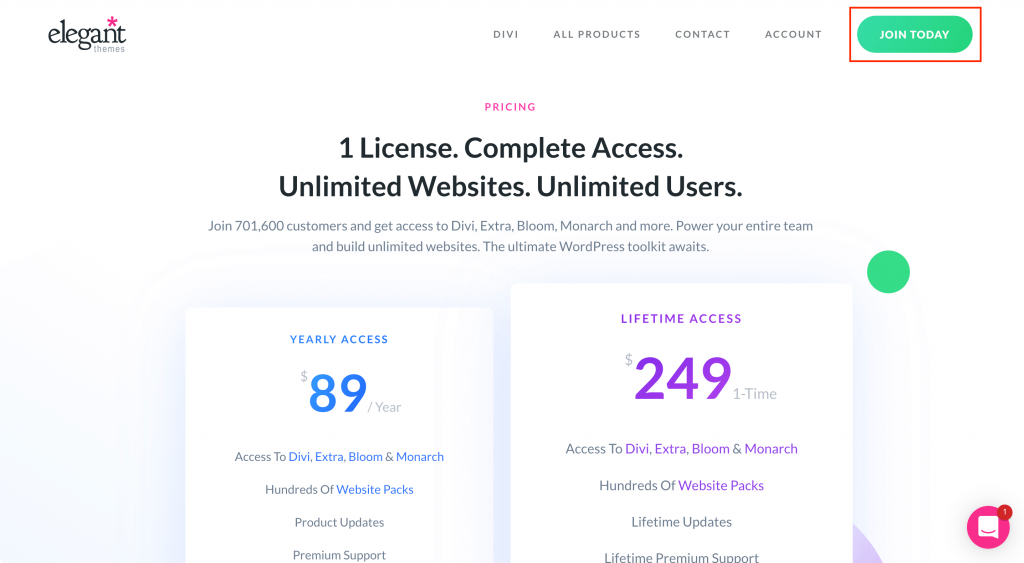Image resolution: width=1024 pixels, height=563 pixels.
Task: Go to the CONTACT page
Action: pos(703,35)
